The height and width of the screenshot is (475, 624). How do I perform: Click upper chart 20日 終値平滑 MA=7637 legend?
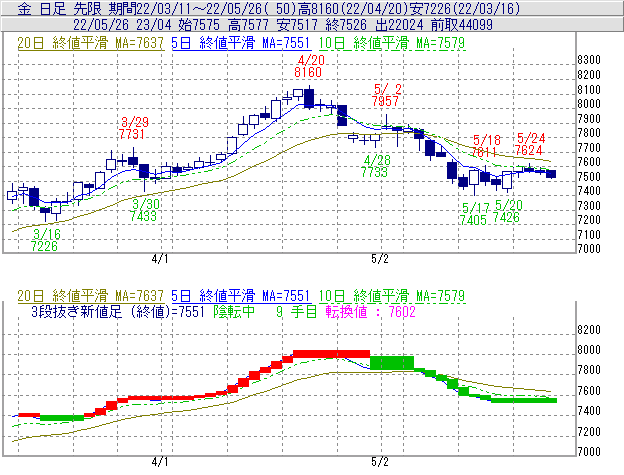pos(91,43)
